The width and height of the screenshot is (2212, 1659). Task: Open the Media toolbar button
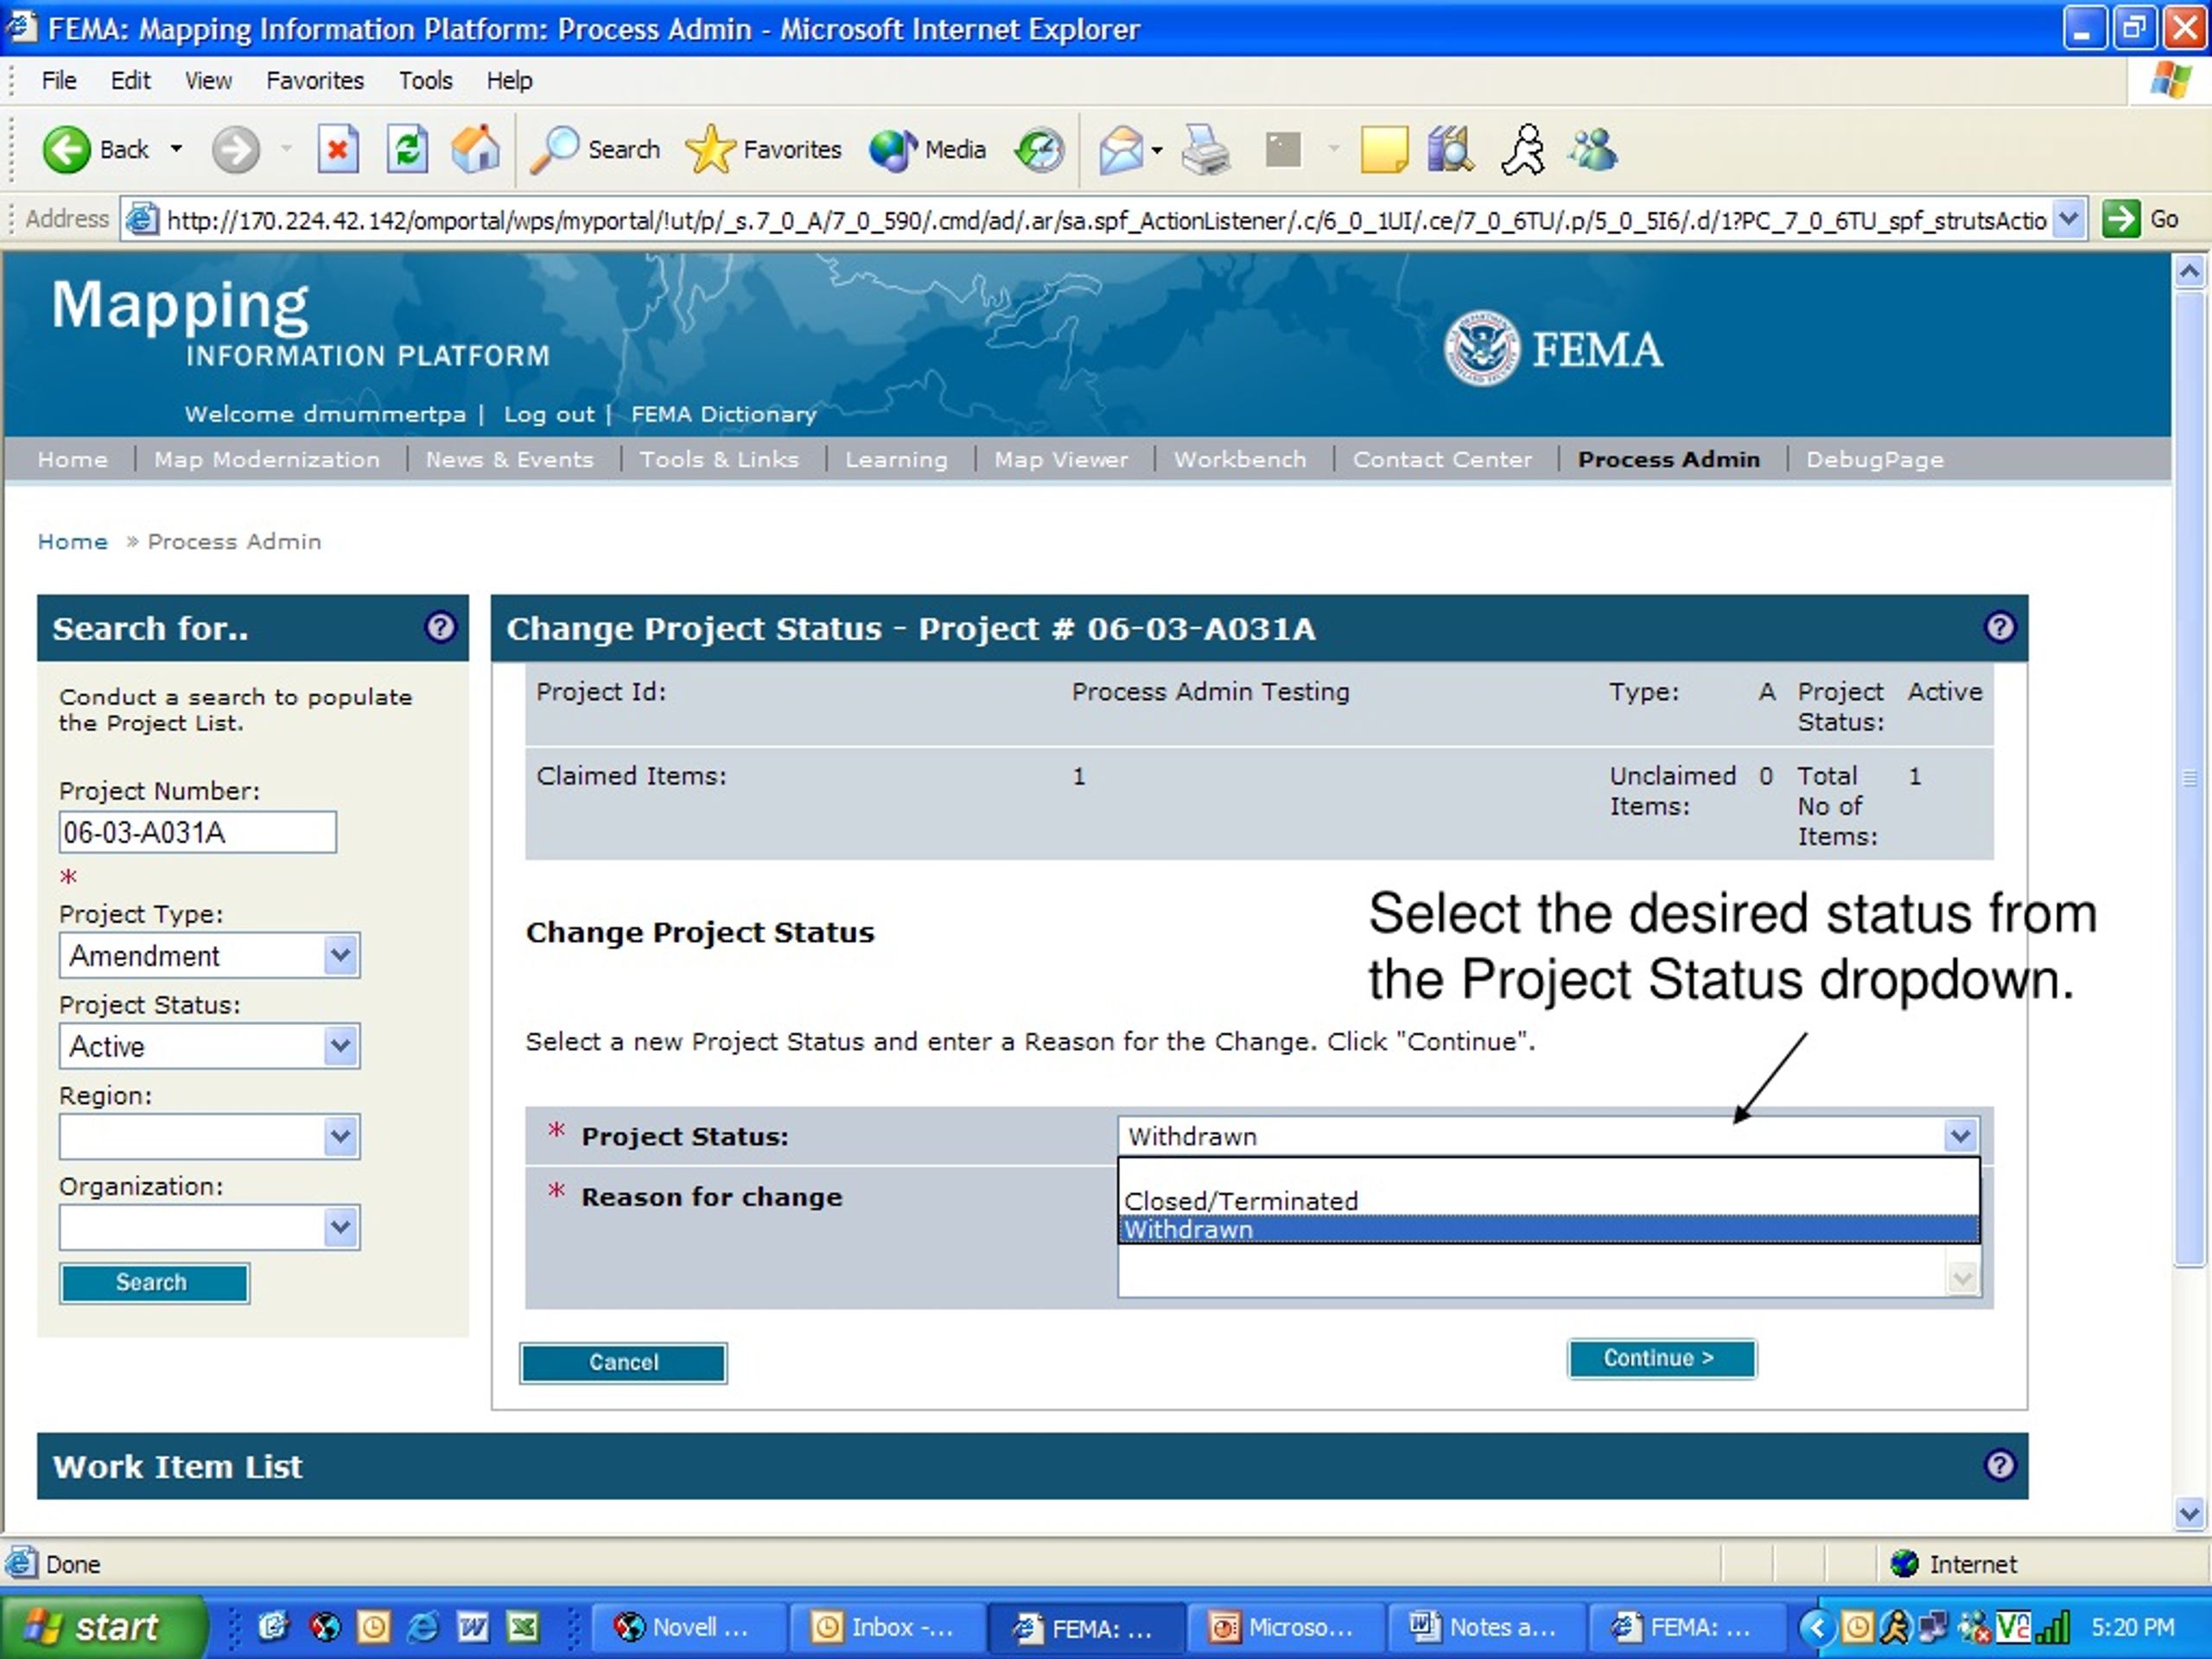click(x=928, y=150)
